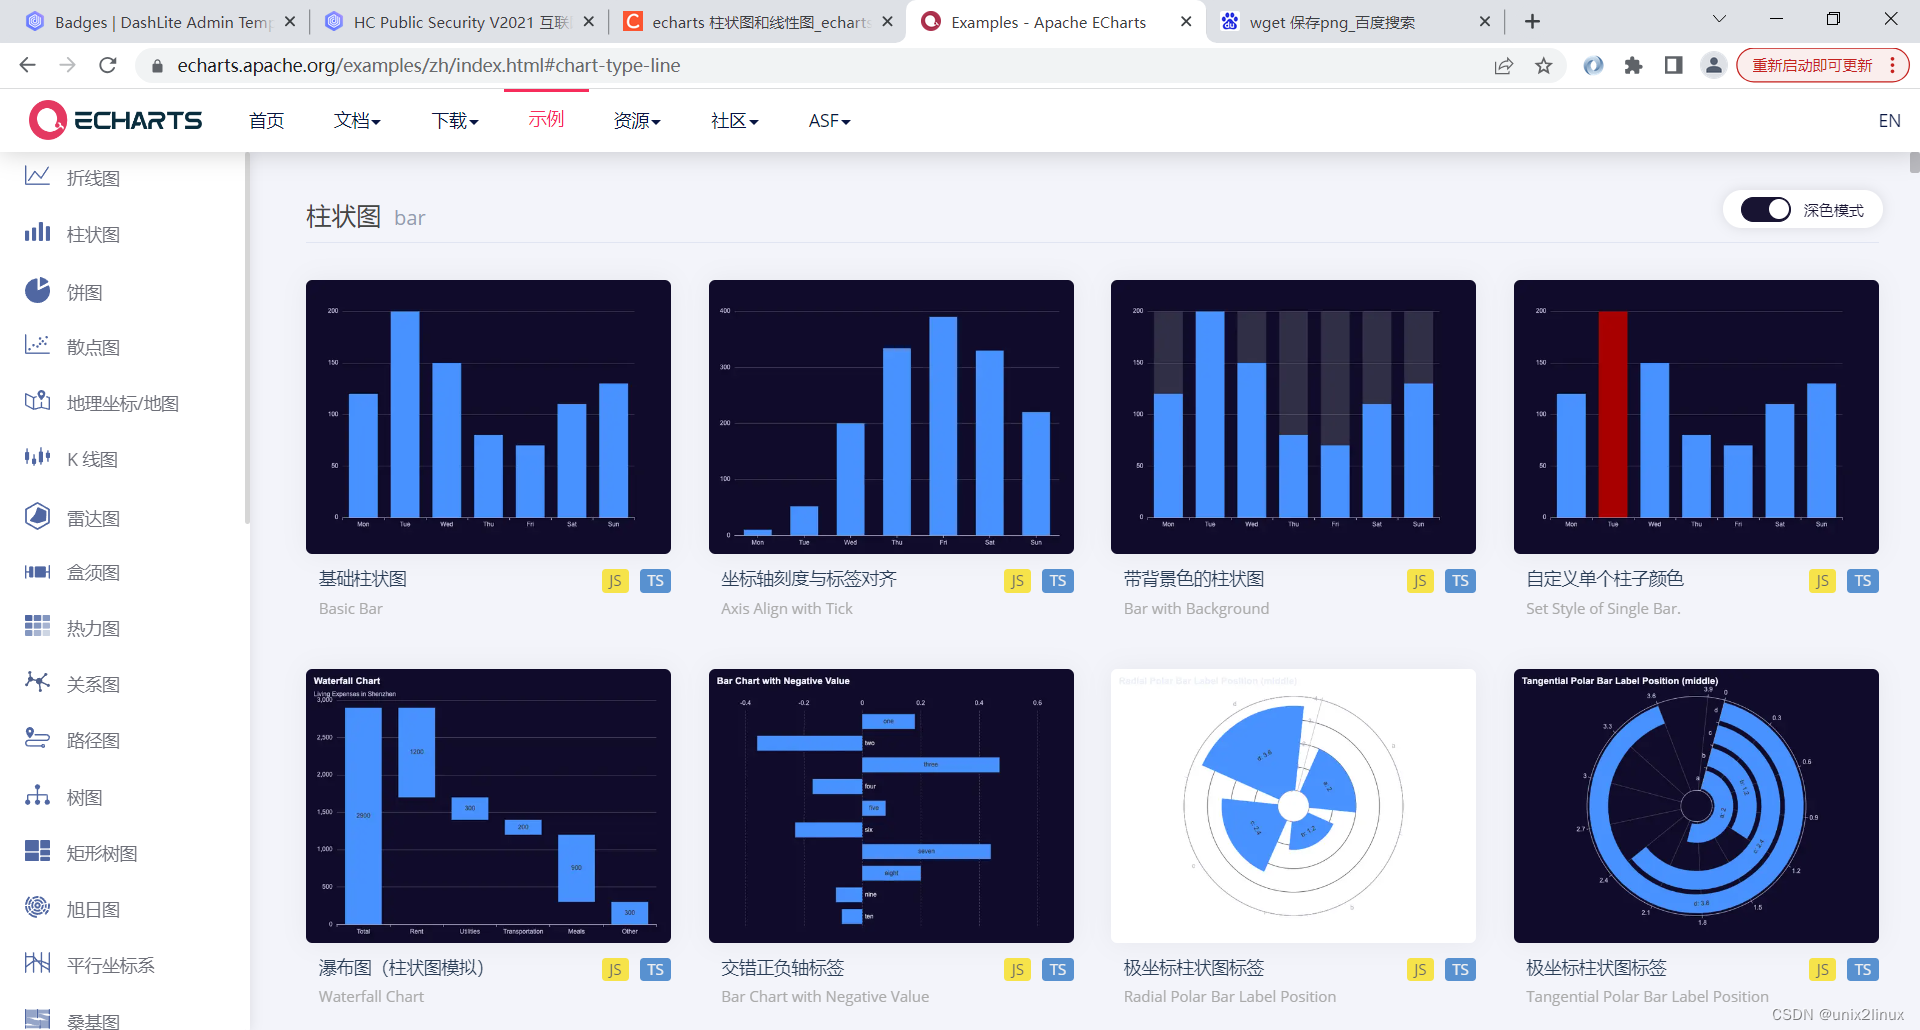This screenshot has height=1030, width=1920.
Task: Close the Examples - Apache ECharts tab
Action: coord(1186,21)
